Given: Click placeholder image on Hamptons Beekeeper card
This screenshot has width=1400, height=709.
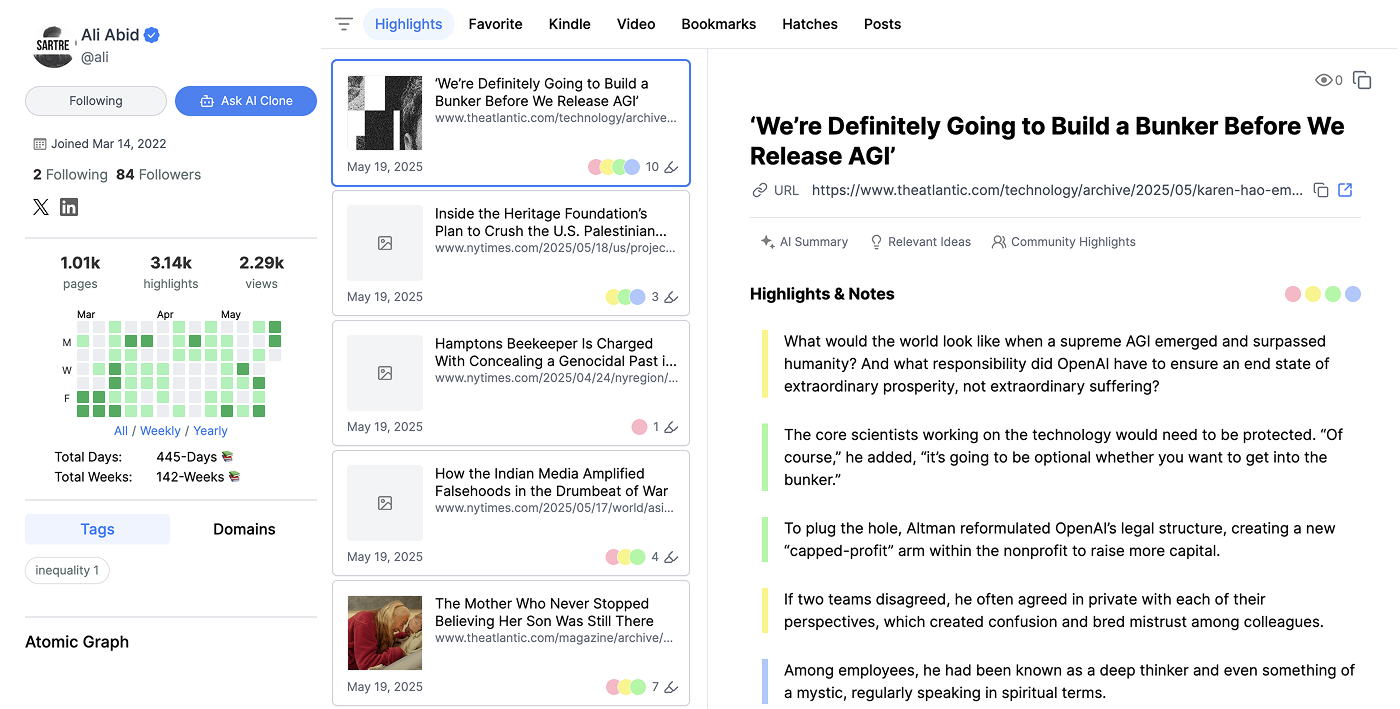Looking at the screenshot, I should point(385,373).
